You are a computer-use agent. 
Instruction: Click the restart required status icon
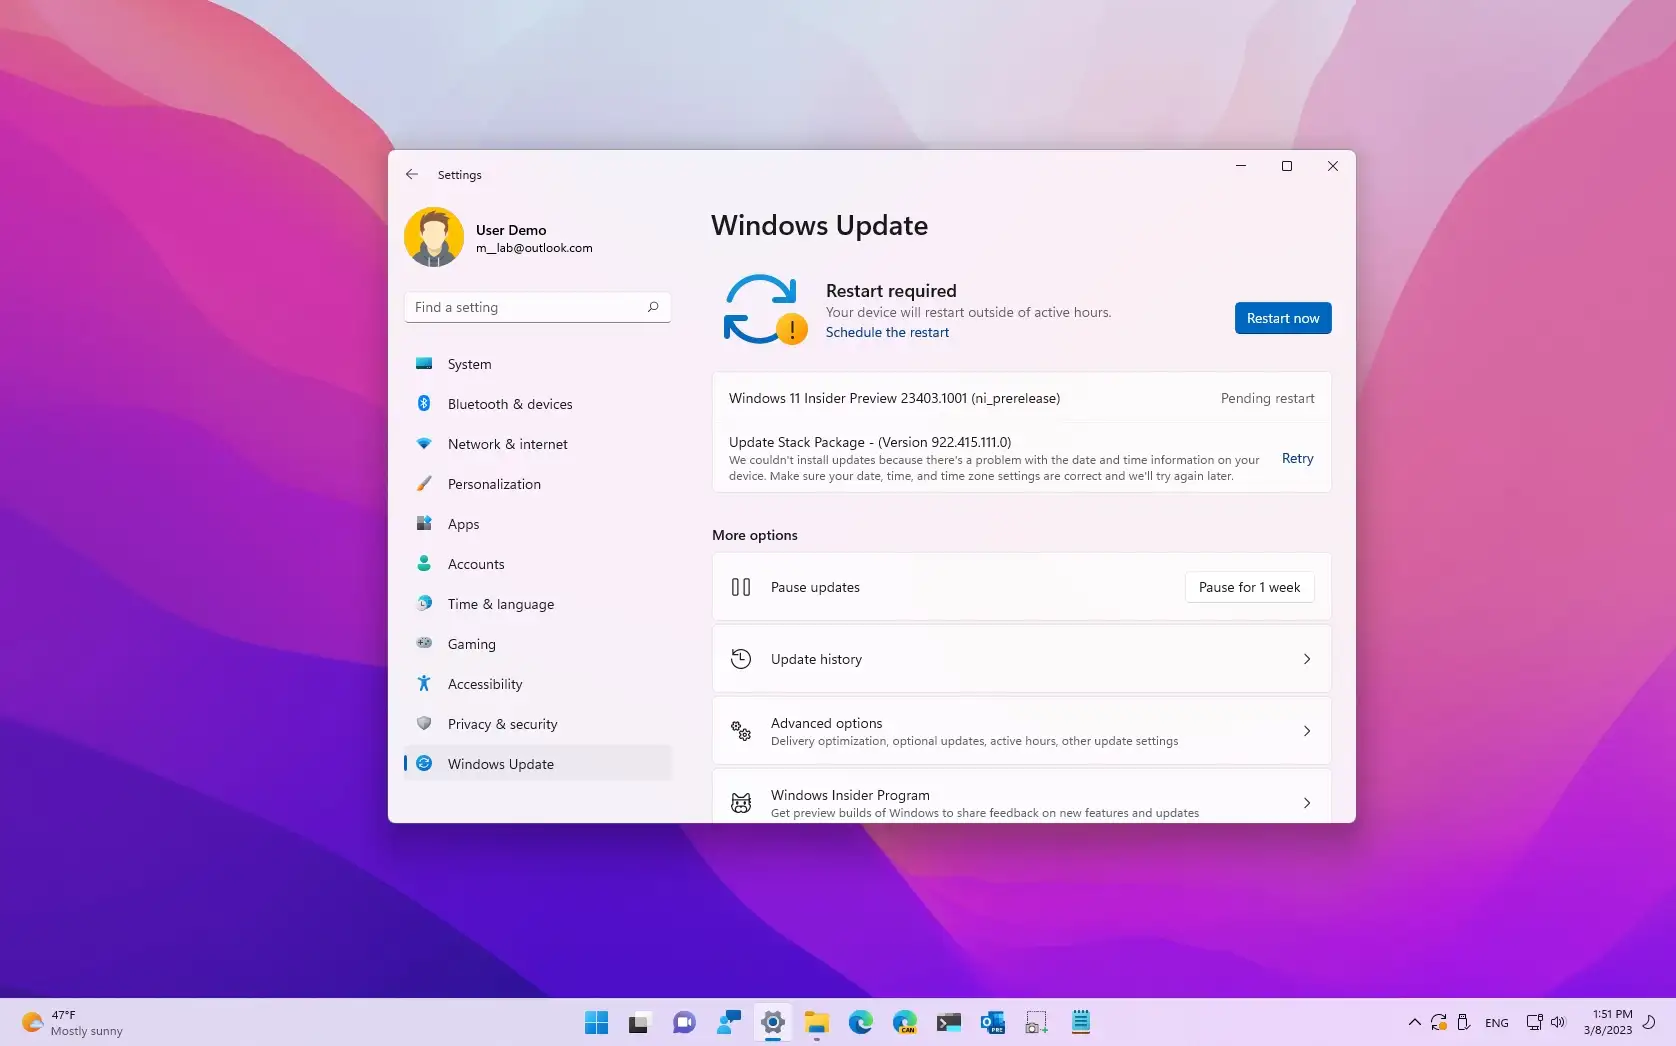tap(765, 310)
